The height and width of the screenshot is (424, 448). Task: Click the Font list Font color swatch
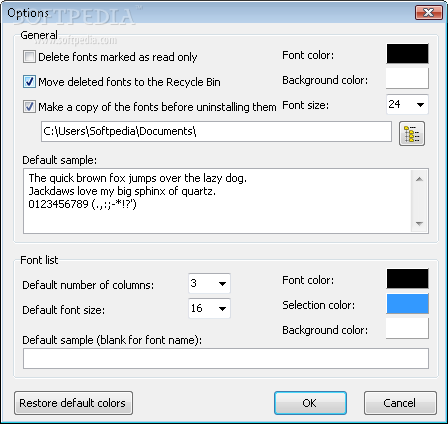coord(407,279)
